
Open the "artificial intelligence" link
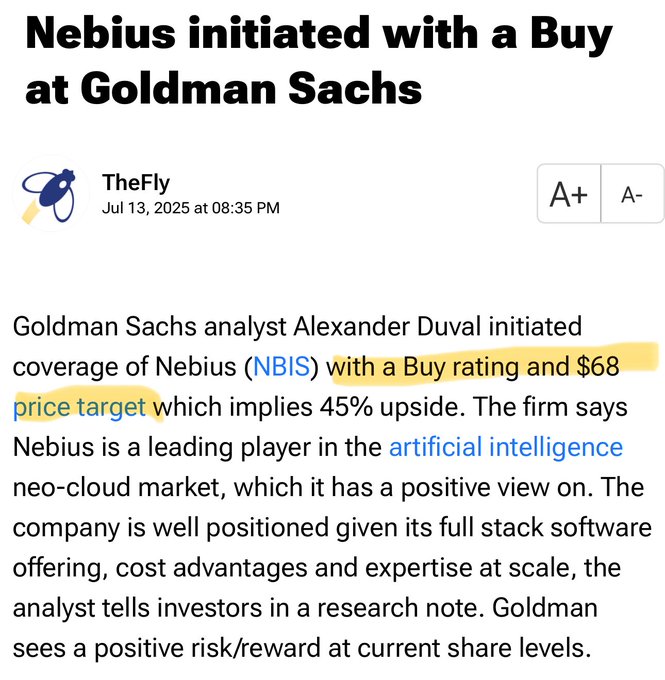pyautogui.click(x=506, y=447)
